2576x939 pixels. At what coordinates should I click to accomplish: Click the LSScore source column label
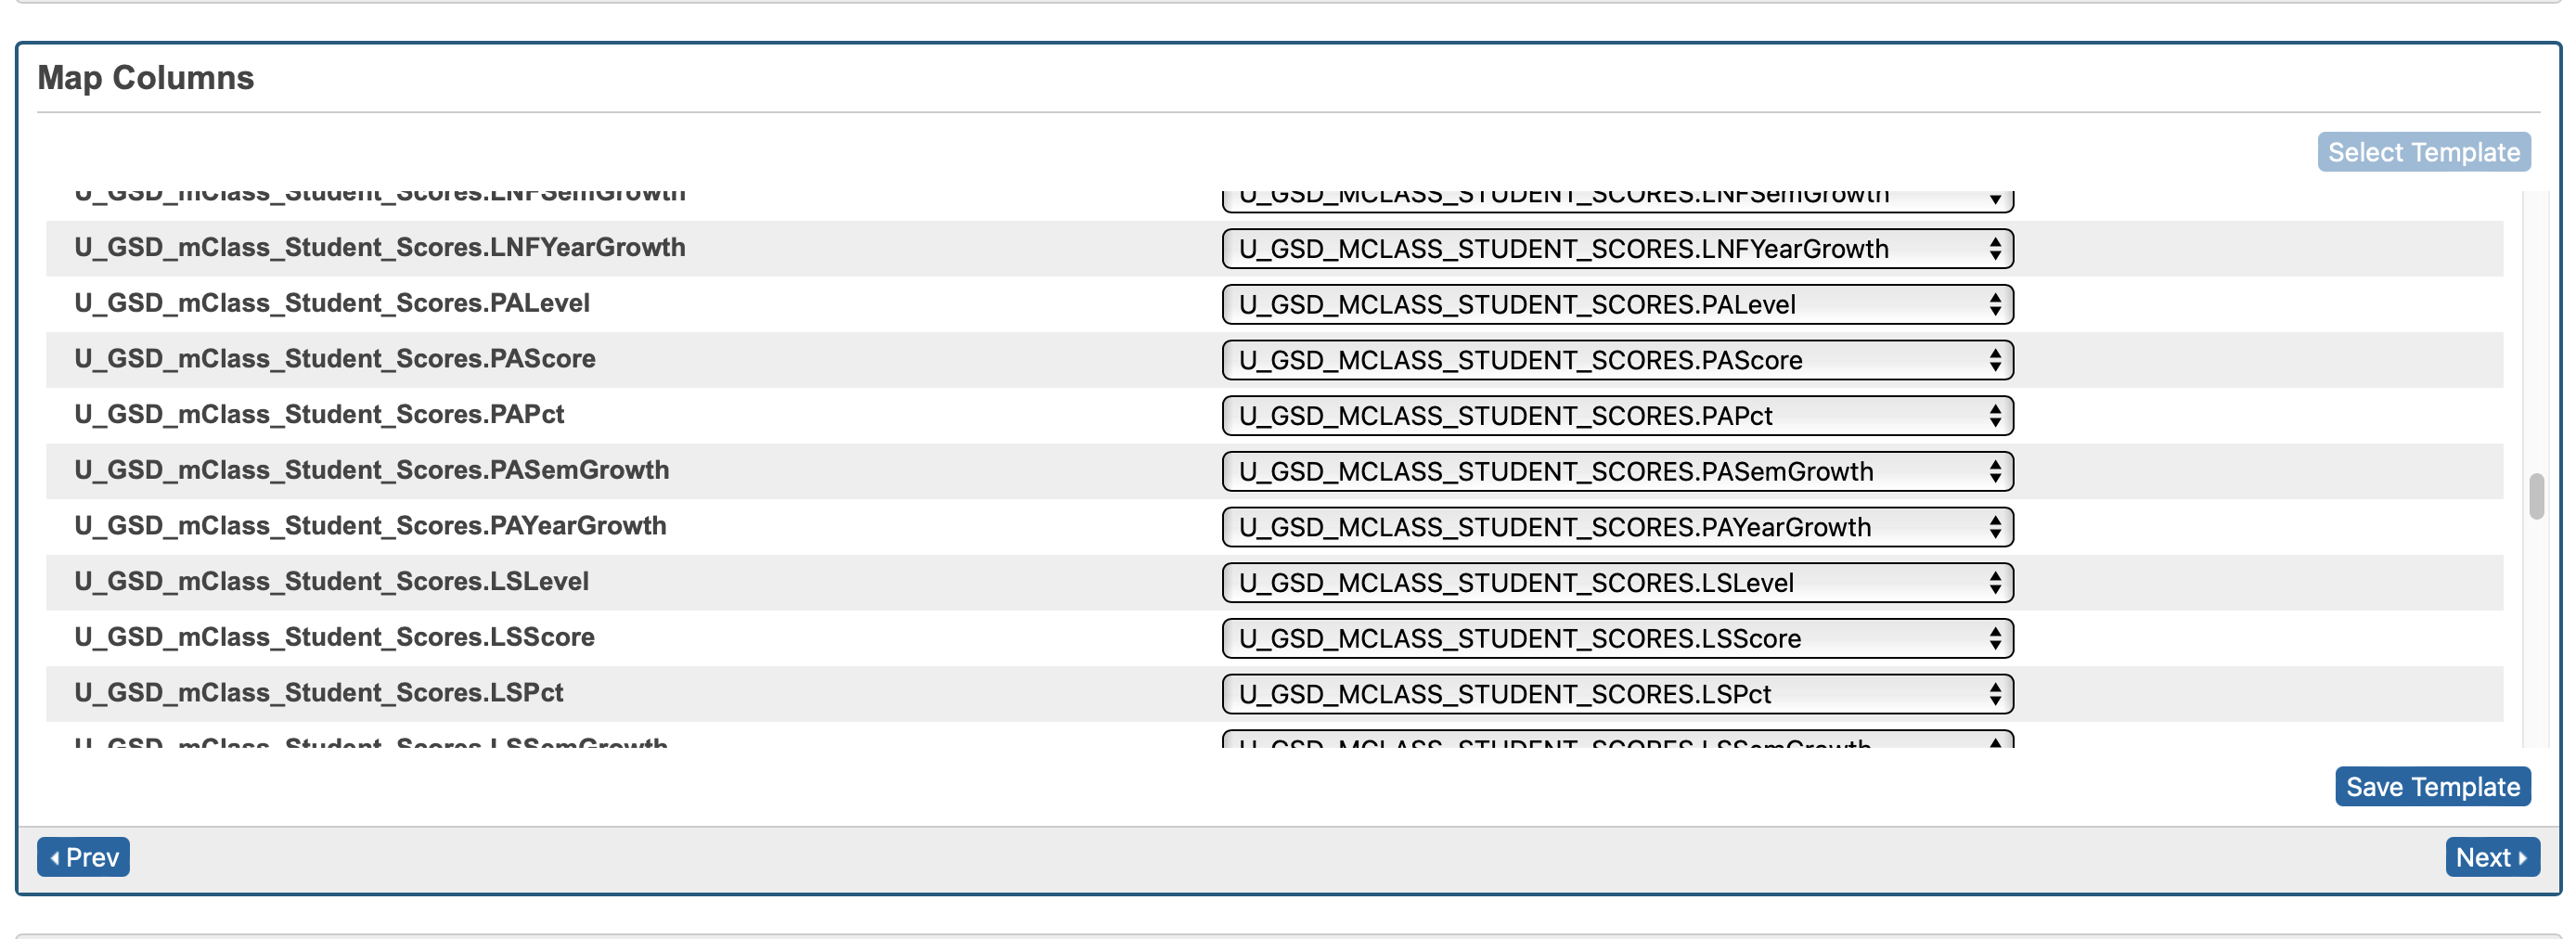click(x=334, y=637)
